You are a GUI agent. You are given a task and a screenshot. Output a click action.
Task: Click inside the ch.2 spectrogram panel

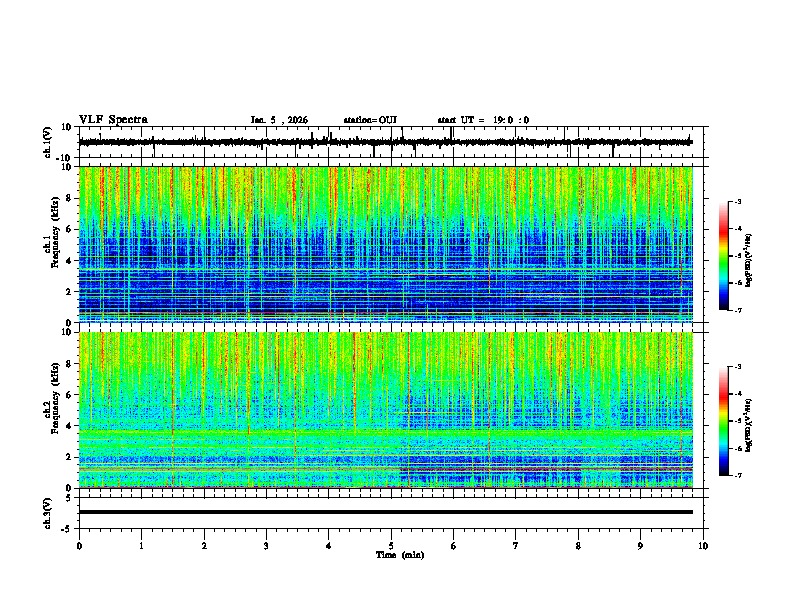pyautogui.click(x=386, y=410)
